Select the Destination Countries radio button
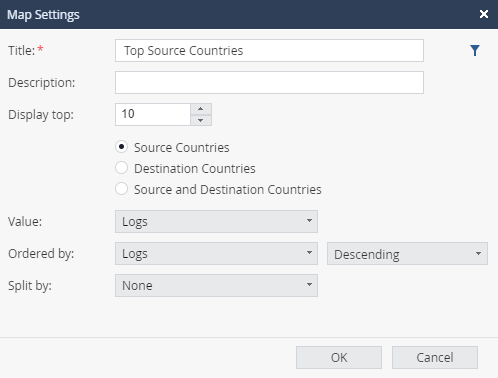 (x=121, y=168)
